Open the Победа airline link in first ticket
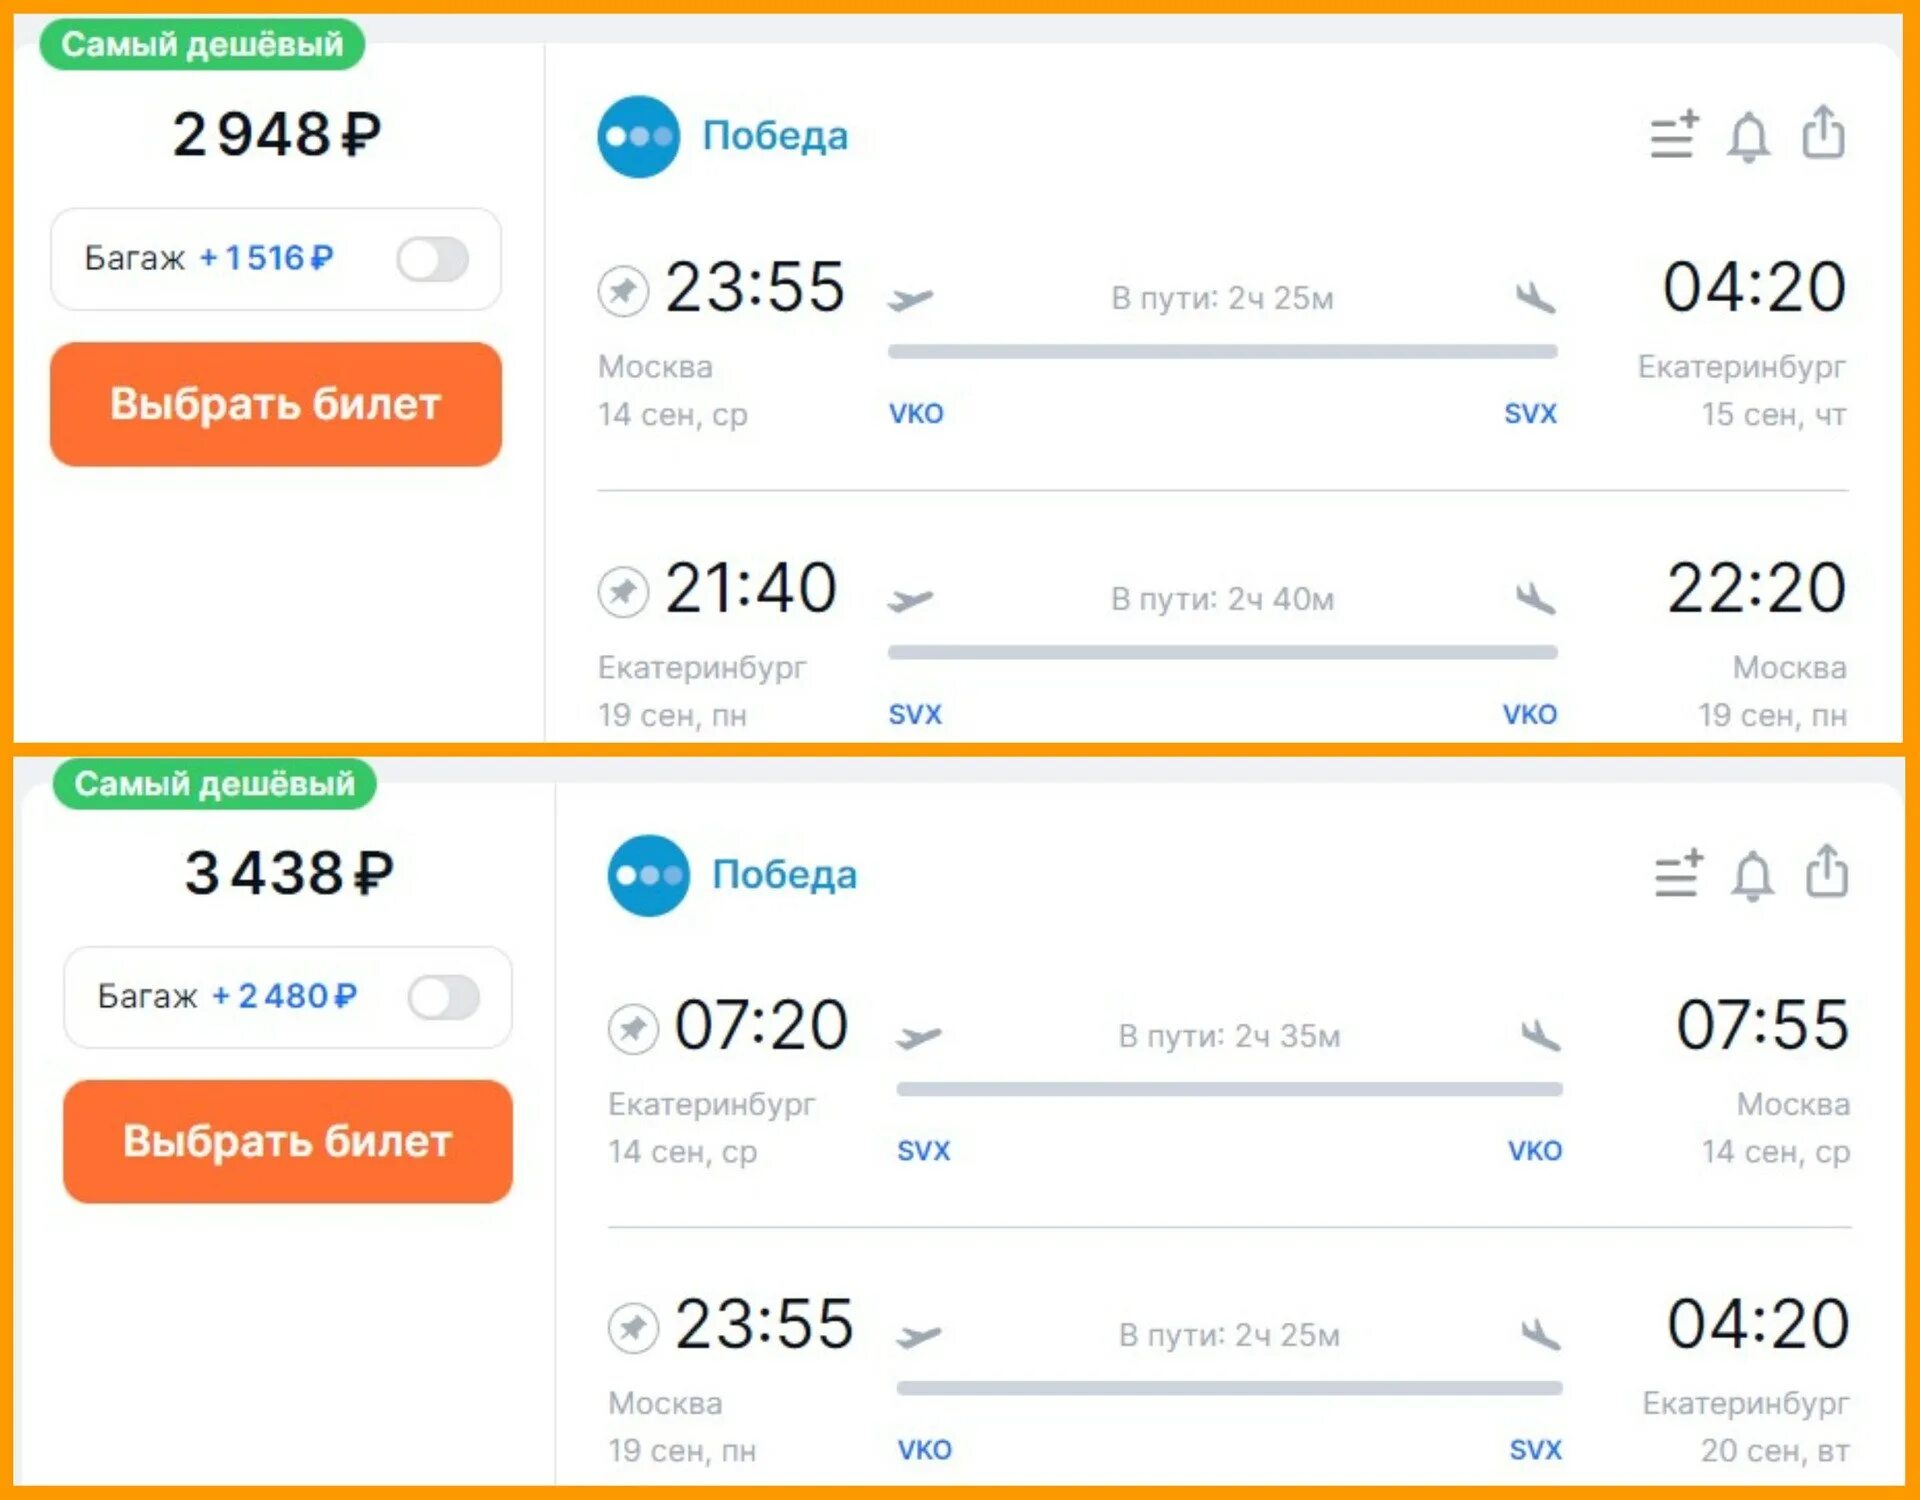Screen dimensions: 1920x1500 point(775,136)
